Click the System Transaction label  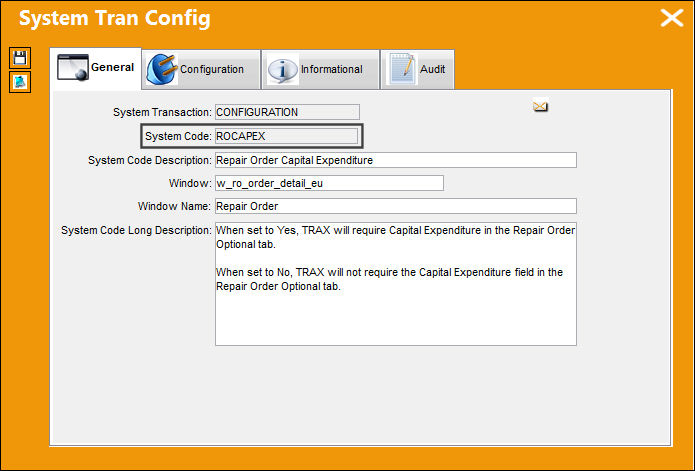(162, 112)
